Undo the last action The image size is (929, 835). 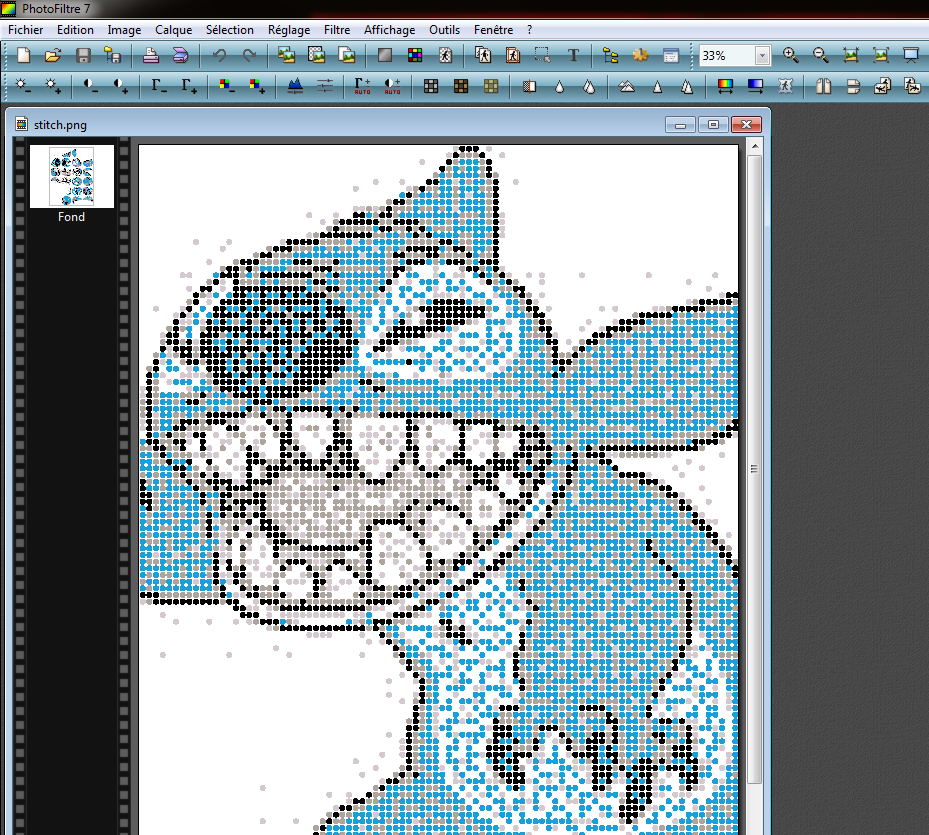(x=219, y=56)
